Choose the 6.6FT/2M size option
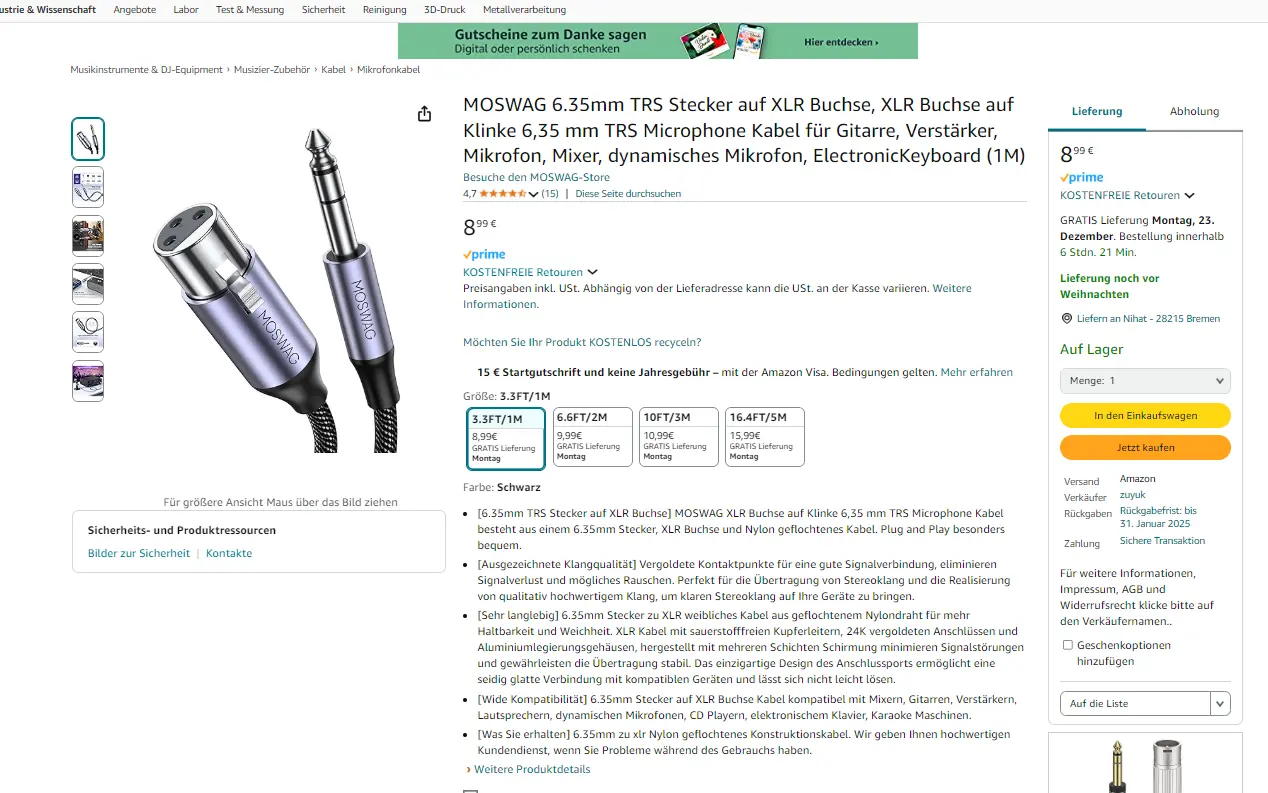This screenshot has width=1268, height=793. tap(593, 437)
